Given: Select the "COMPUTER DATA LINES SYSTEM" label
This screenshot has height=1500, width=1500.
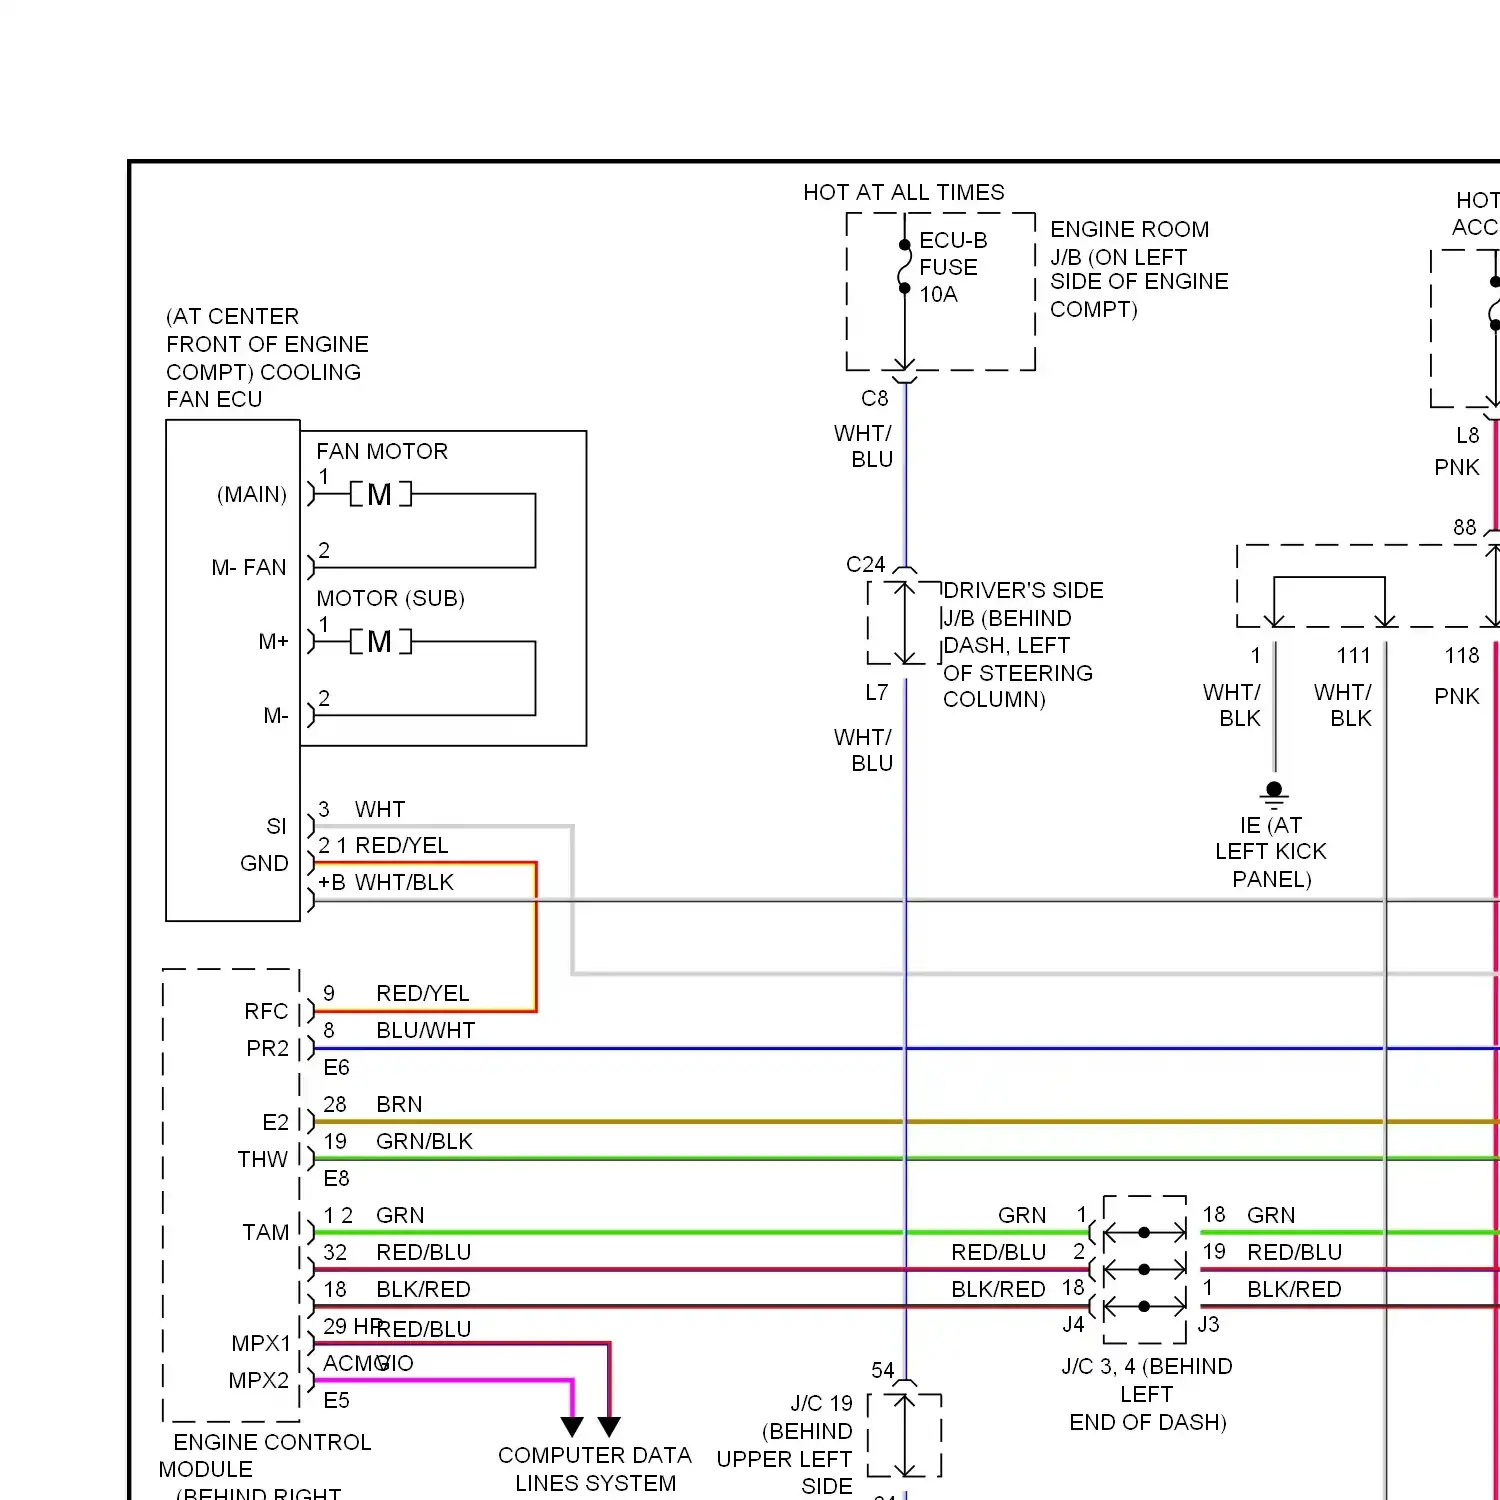Looking at the screenshot, I should click(x=595, y=1469).
